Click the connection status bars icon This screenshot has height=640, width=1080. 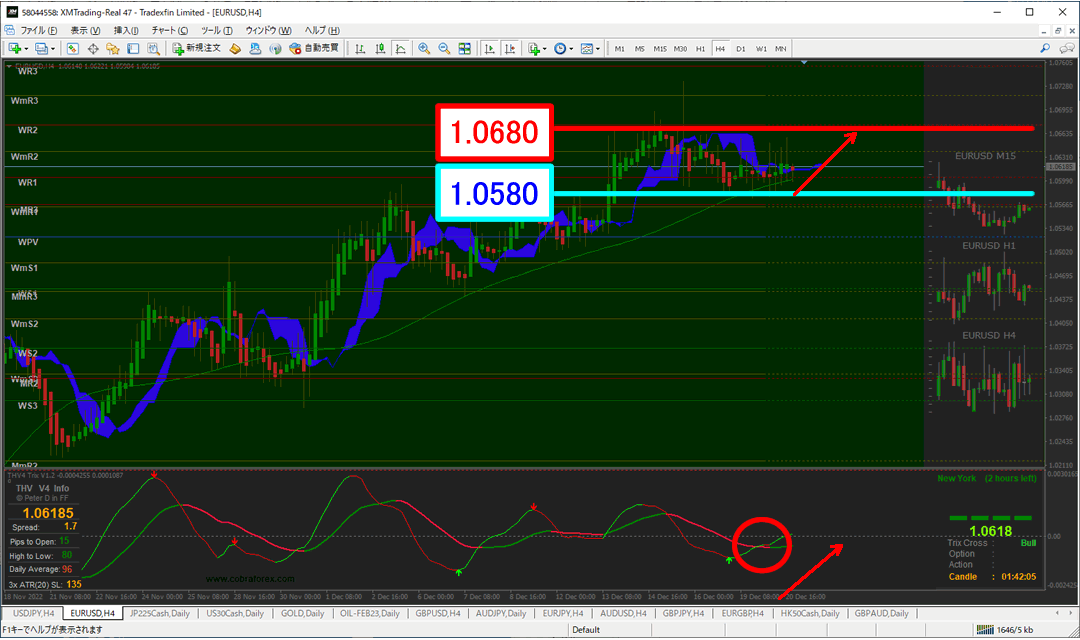pyautogui.click(x=985, y=629)
